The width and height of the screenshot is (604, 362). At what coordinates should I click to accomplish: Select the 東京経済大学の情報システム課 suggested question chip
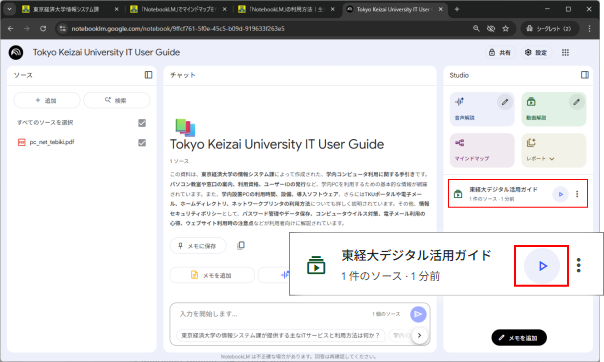tap(281, 335)
